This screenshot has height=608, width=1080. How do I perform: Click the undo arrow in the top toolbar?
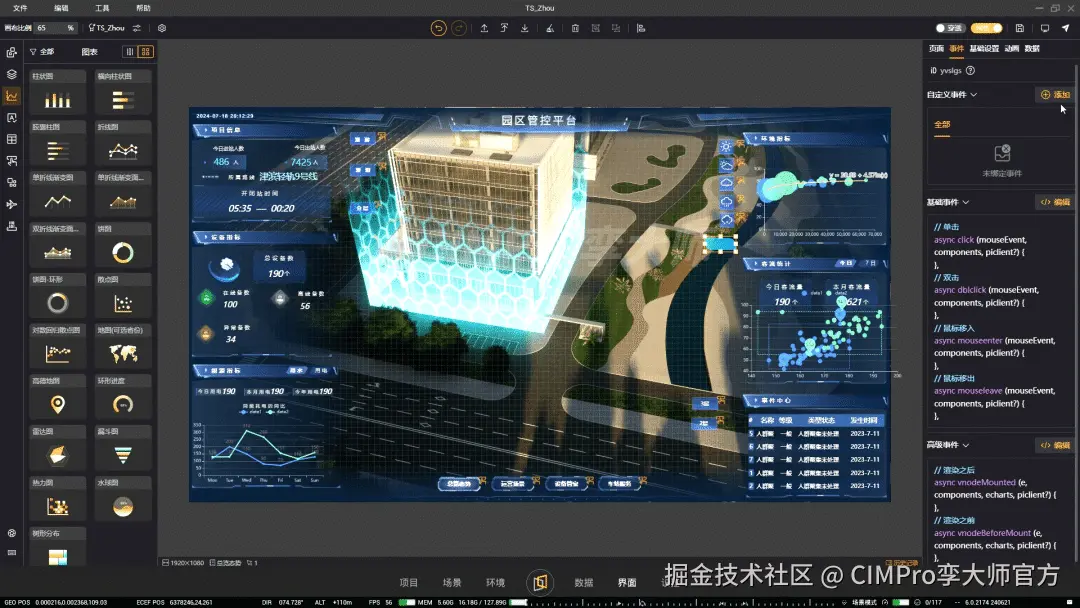click(438, 28)
